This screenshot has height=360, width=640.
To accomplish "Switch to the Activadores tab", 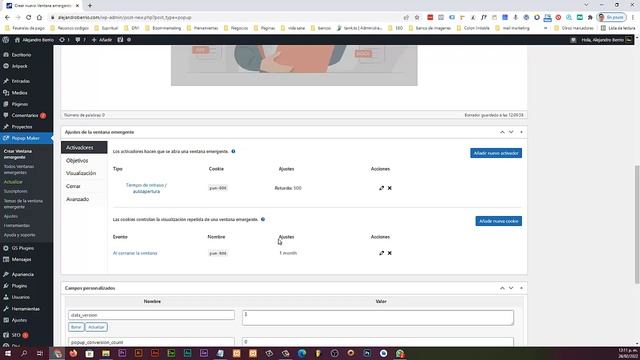I will 84,147.
